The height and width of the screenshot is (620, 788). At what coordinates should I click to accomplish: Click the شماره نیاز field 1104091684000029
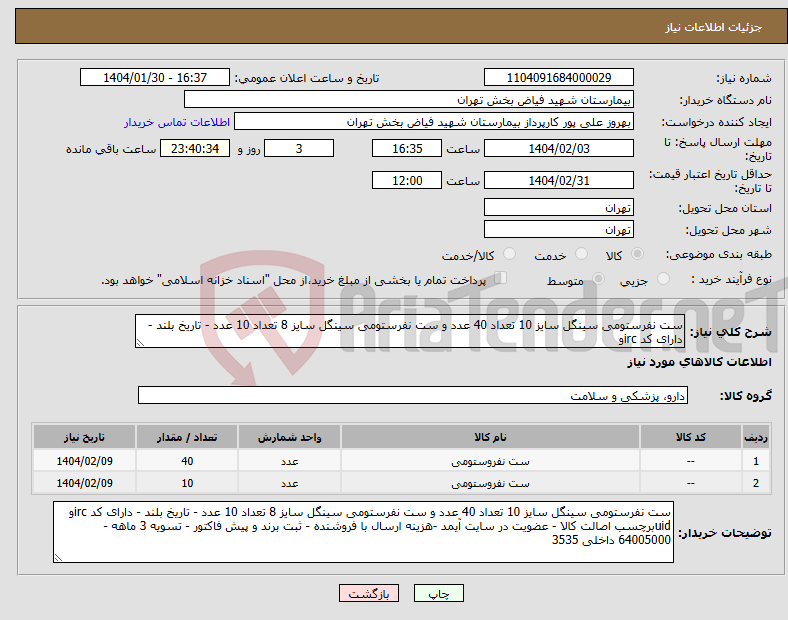click(x=559, y=77)
